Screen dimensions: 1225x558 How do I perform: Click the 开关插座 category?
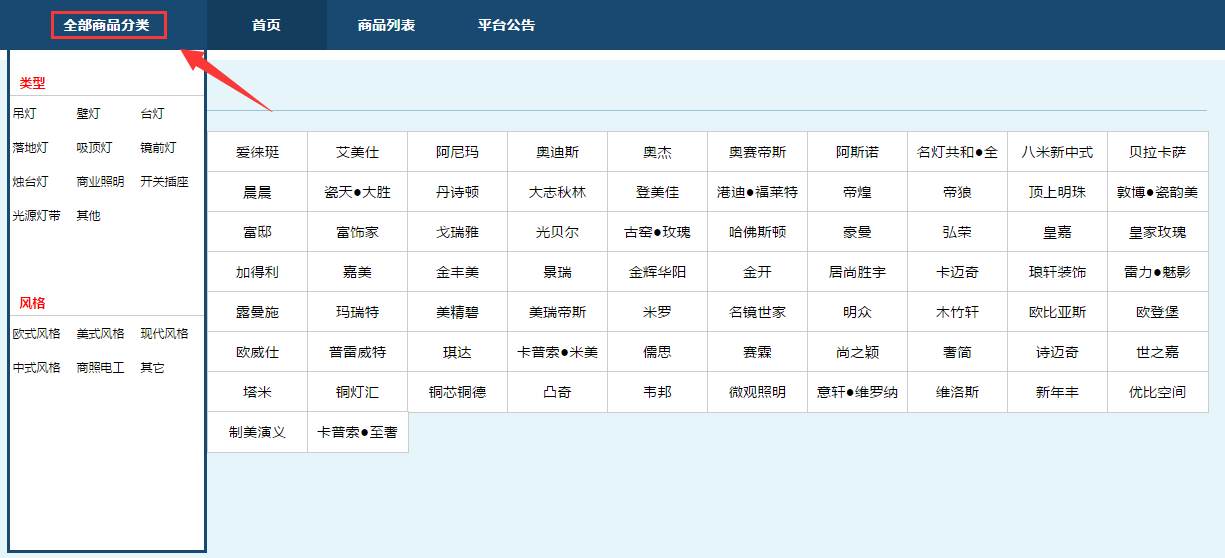[x=164, y=182]
